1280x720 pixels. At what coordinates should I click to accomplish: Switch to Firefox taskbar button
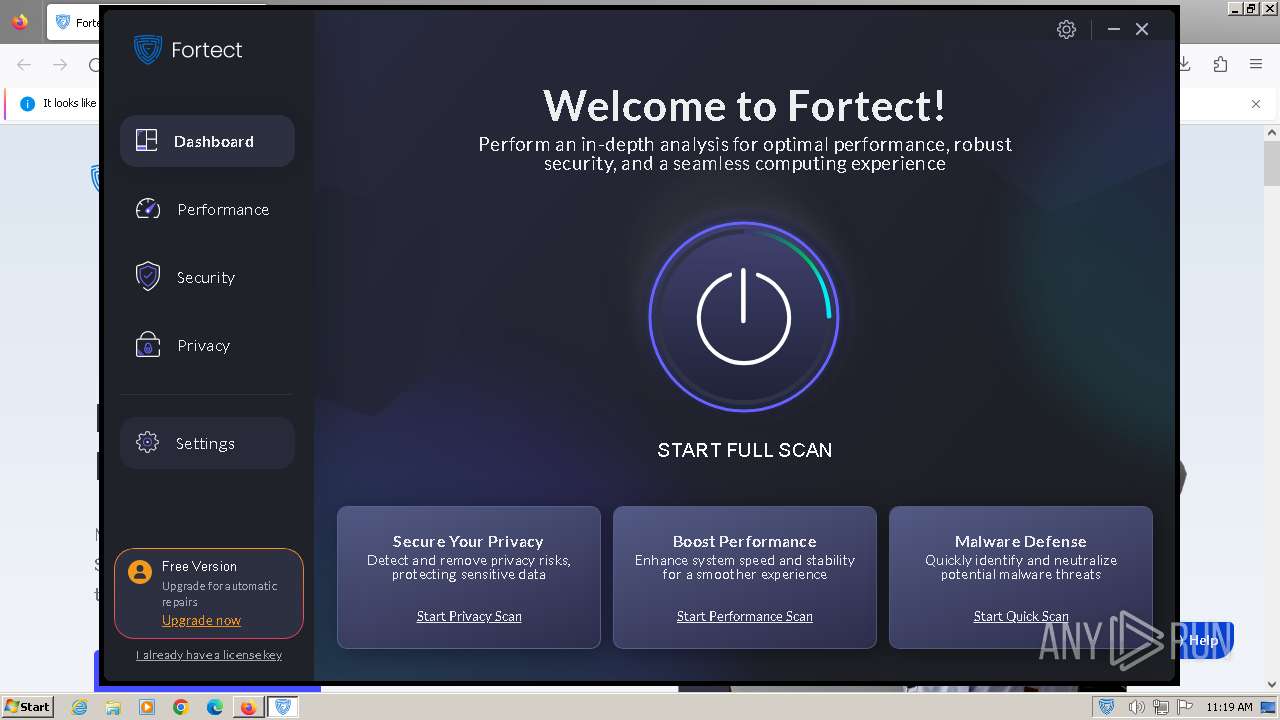[x=248, y=707]
